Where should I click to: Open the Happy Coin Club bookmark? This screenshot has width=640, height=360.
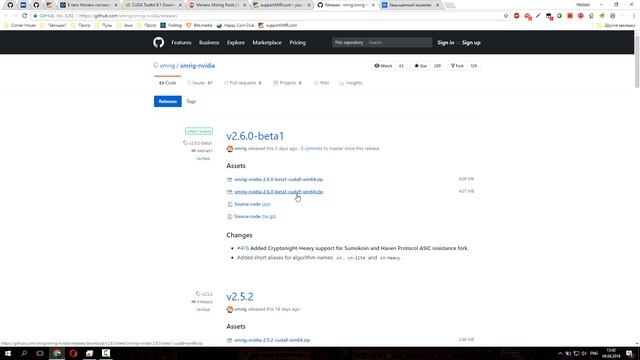pyautogui.click(x=235, y=25)
